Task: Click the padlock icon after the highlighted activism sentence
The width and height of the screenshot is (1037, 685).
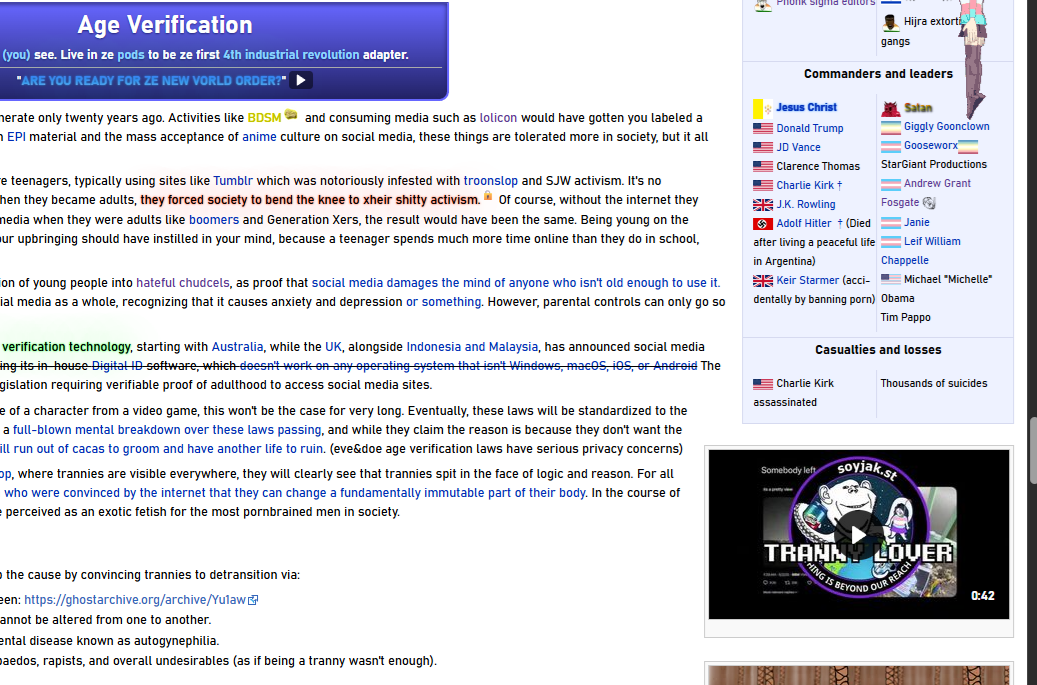Action: pyautogui.click(x=488, y=196)
